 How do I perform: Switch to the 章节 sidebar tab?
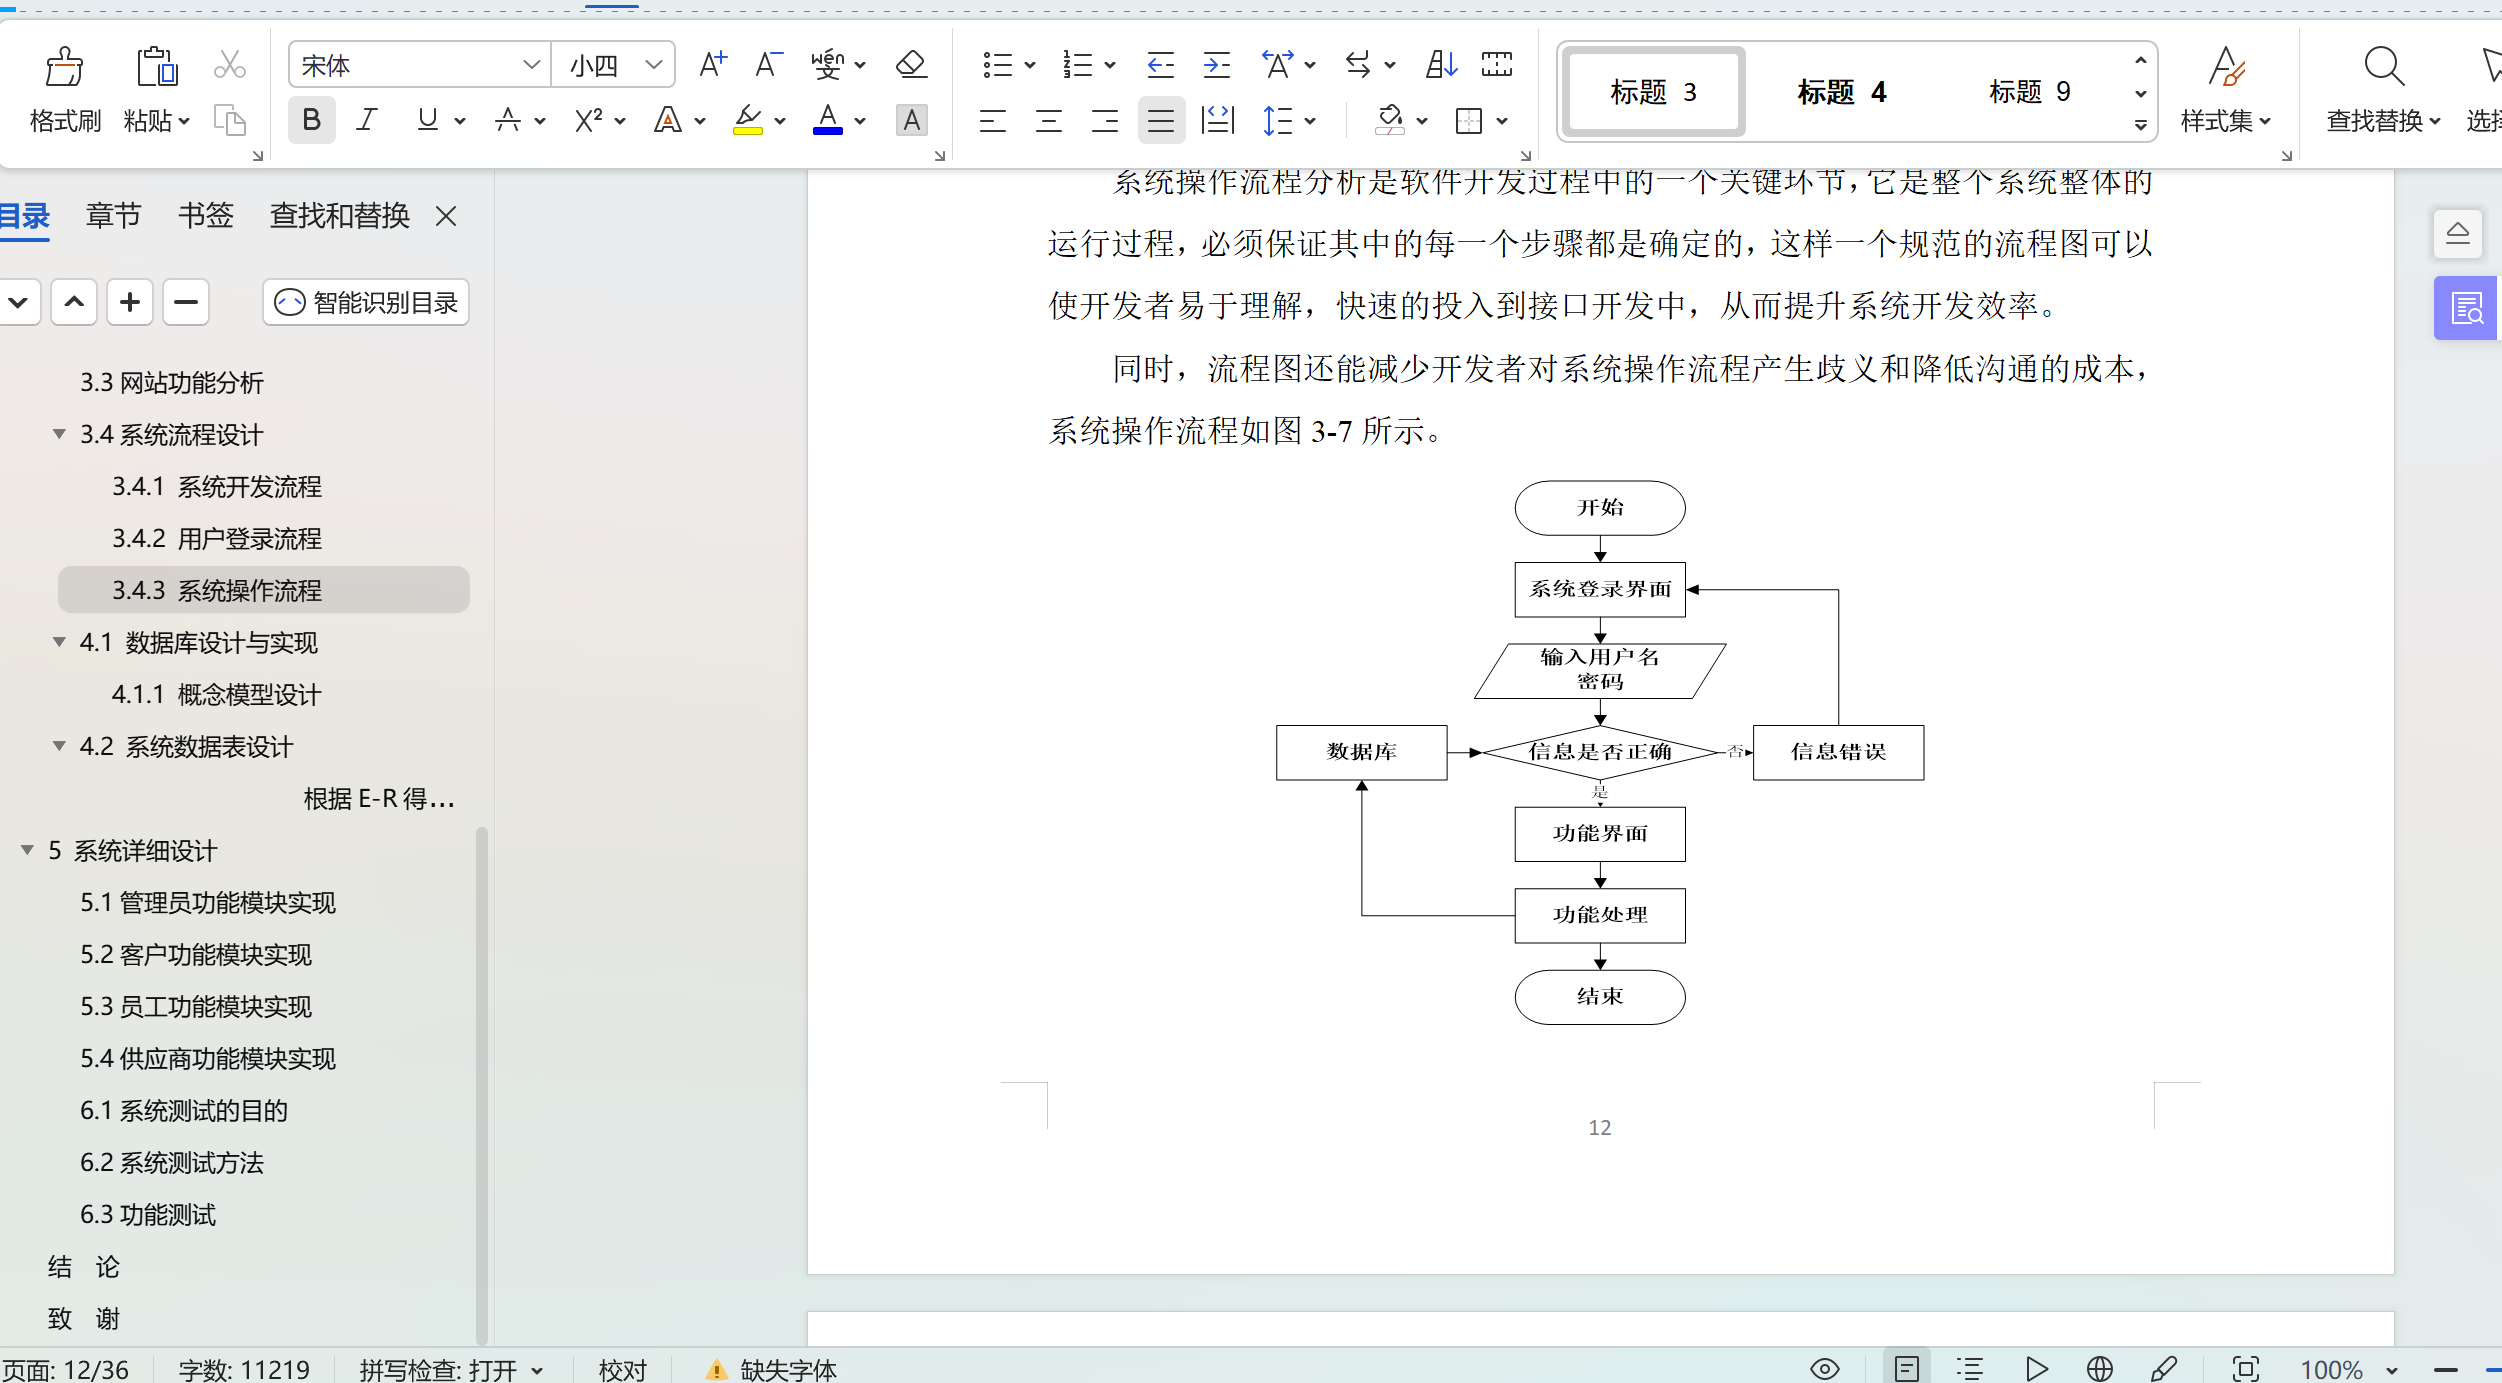click(x=112, y=215)
